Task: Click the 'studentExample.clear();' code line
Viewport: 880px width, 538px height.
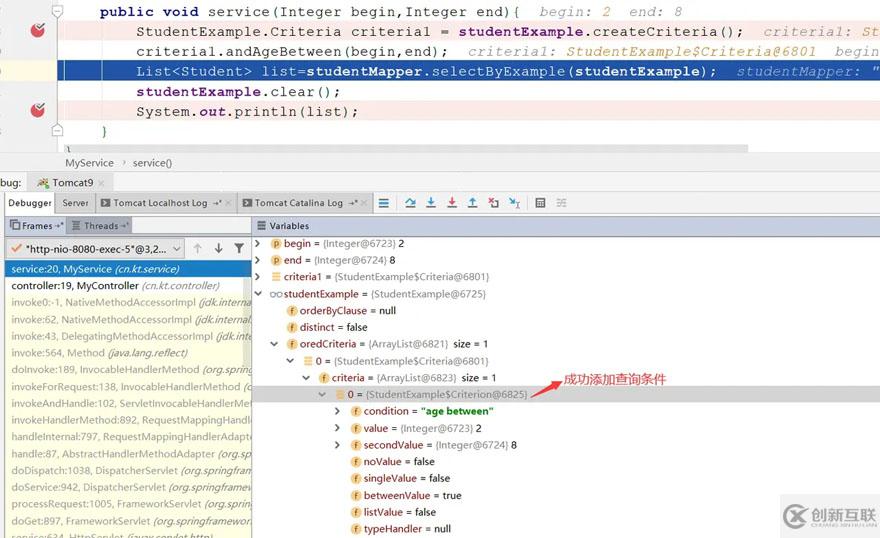Action: pos(237,91)
